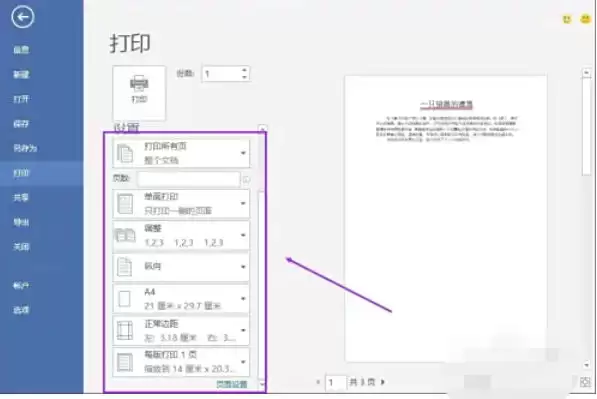Select Open (打开) in the sidebar
Viewport: 597px width, 399px height.
point(21,99)
